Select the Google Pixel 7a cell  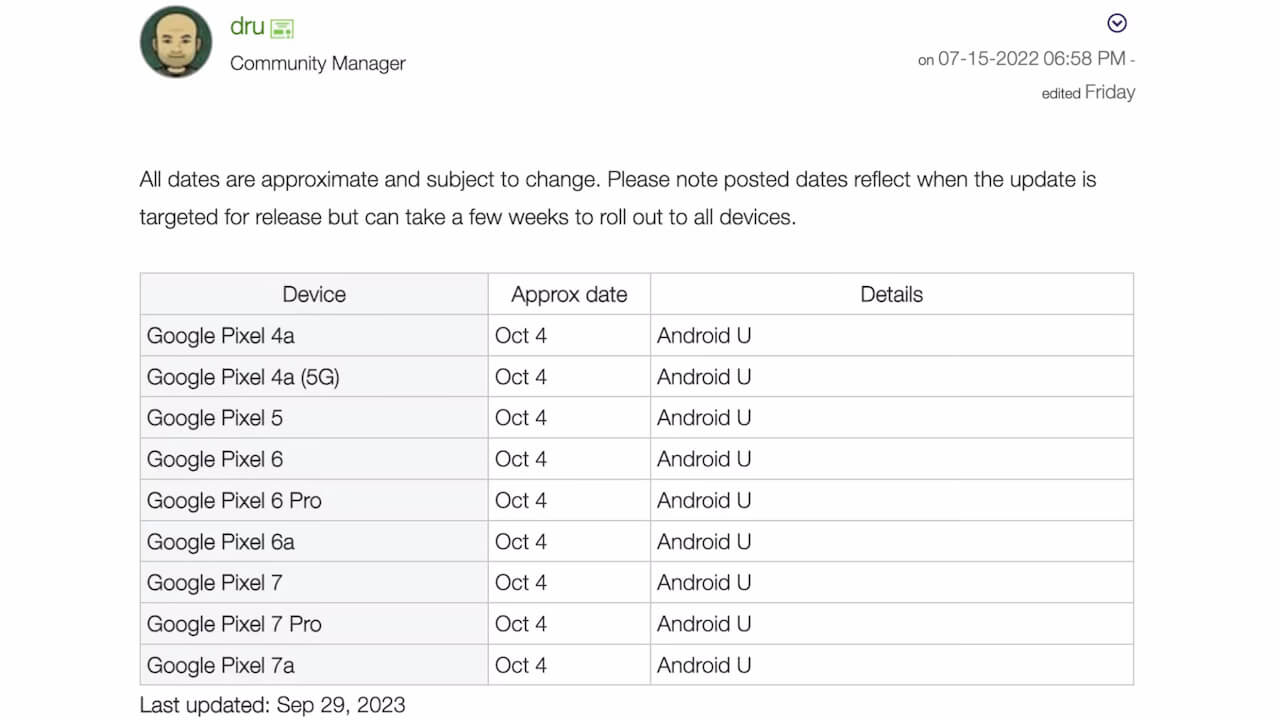221,665
